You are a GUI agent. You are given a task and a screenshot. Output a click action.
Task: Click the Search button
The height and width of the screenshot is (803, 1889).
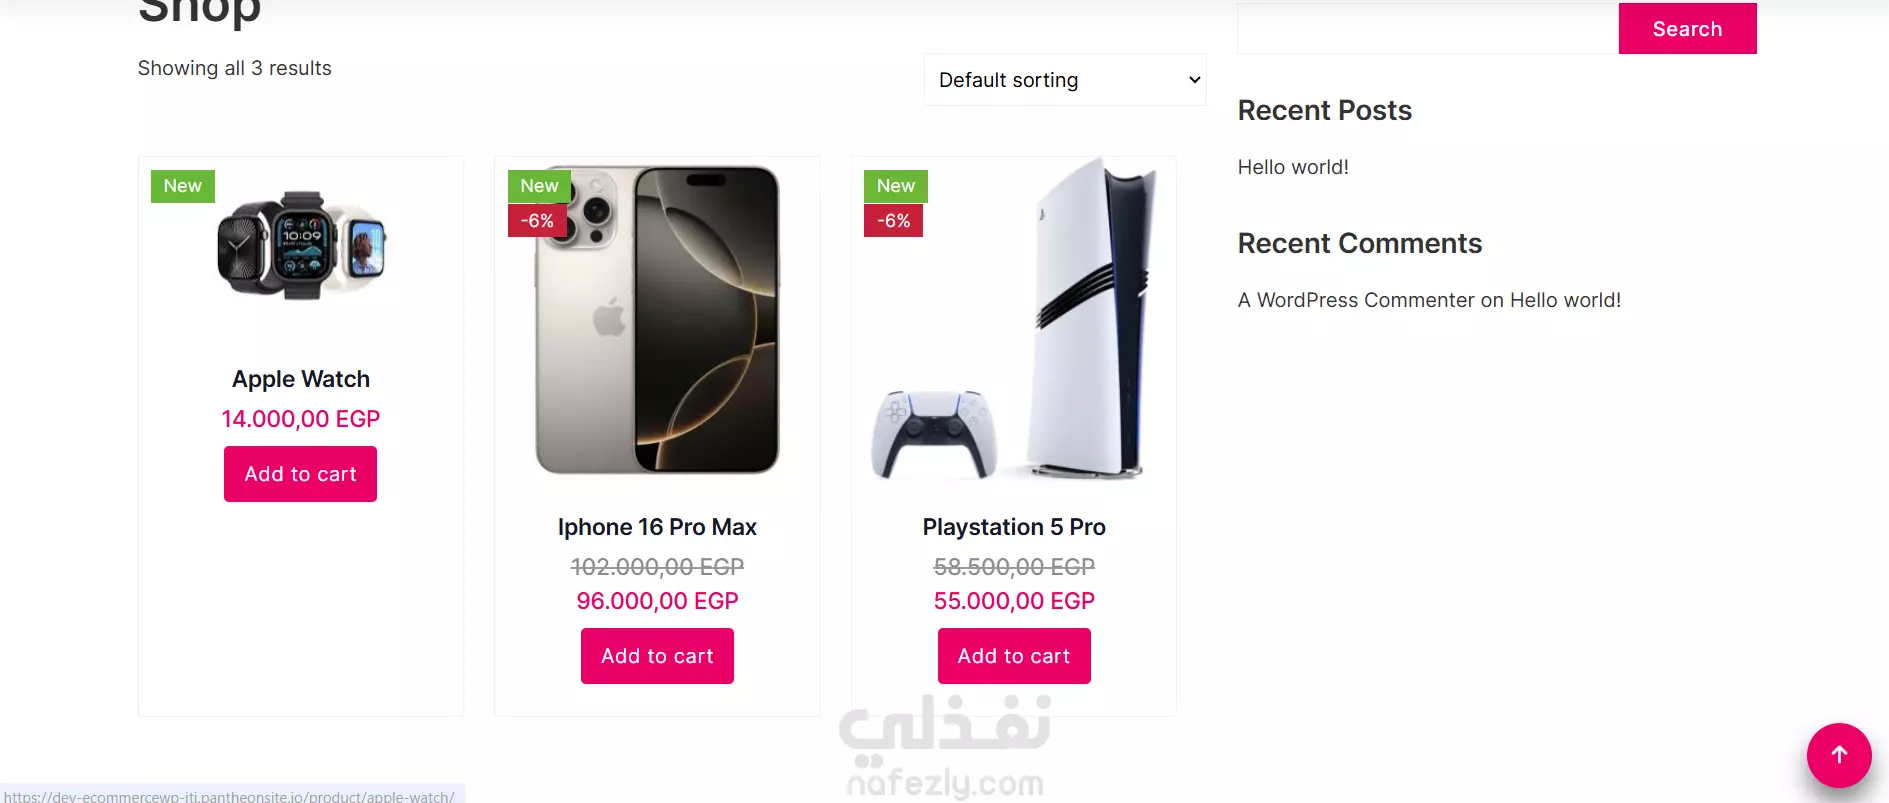coord(1687,28)
